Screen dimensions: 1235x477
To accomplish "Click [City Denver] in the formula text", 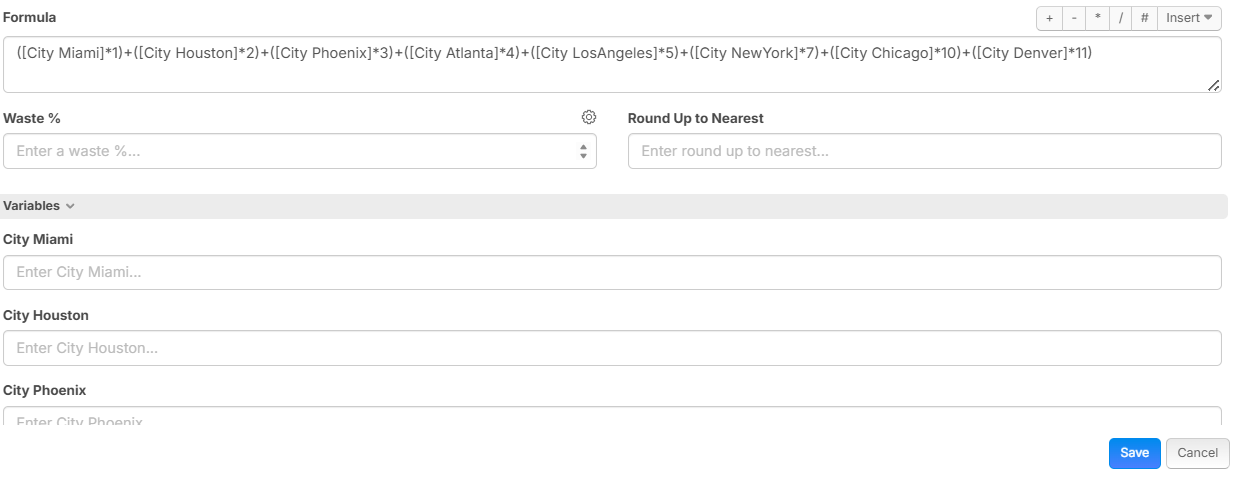I will (x=1018, y=53).
